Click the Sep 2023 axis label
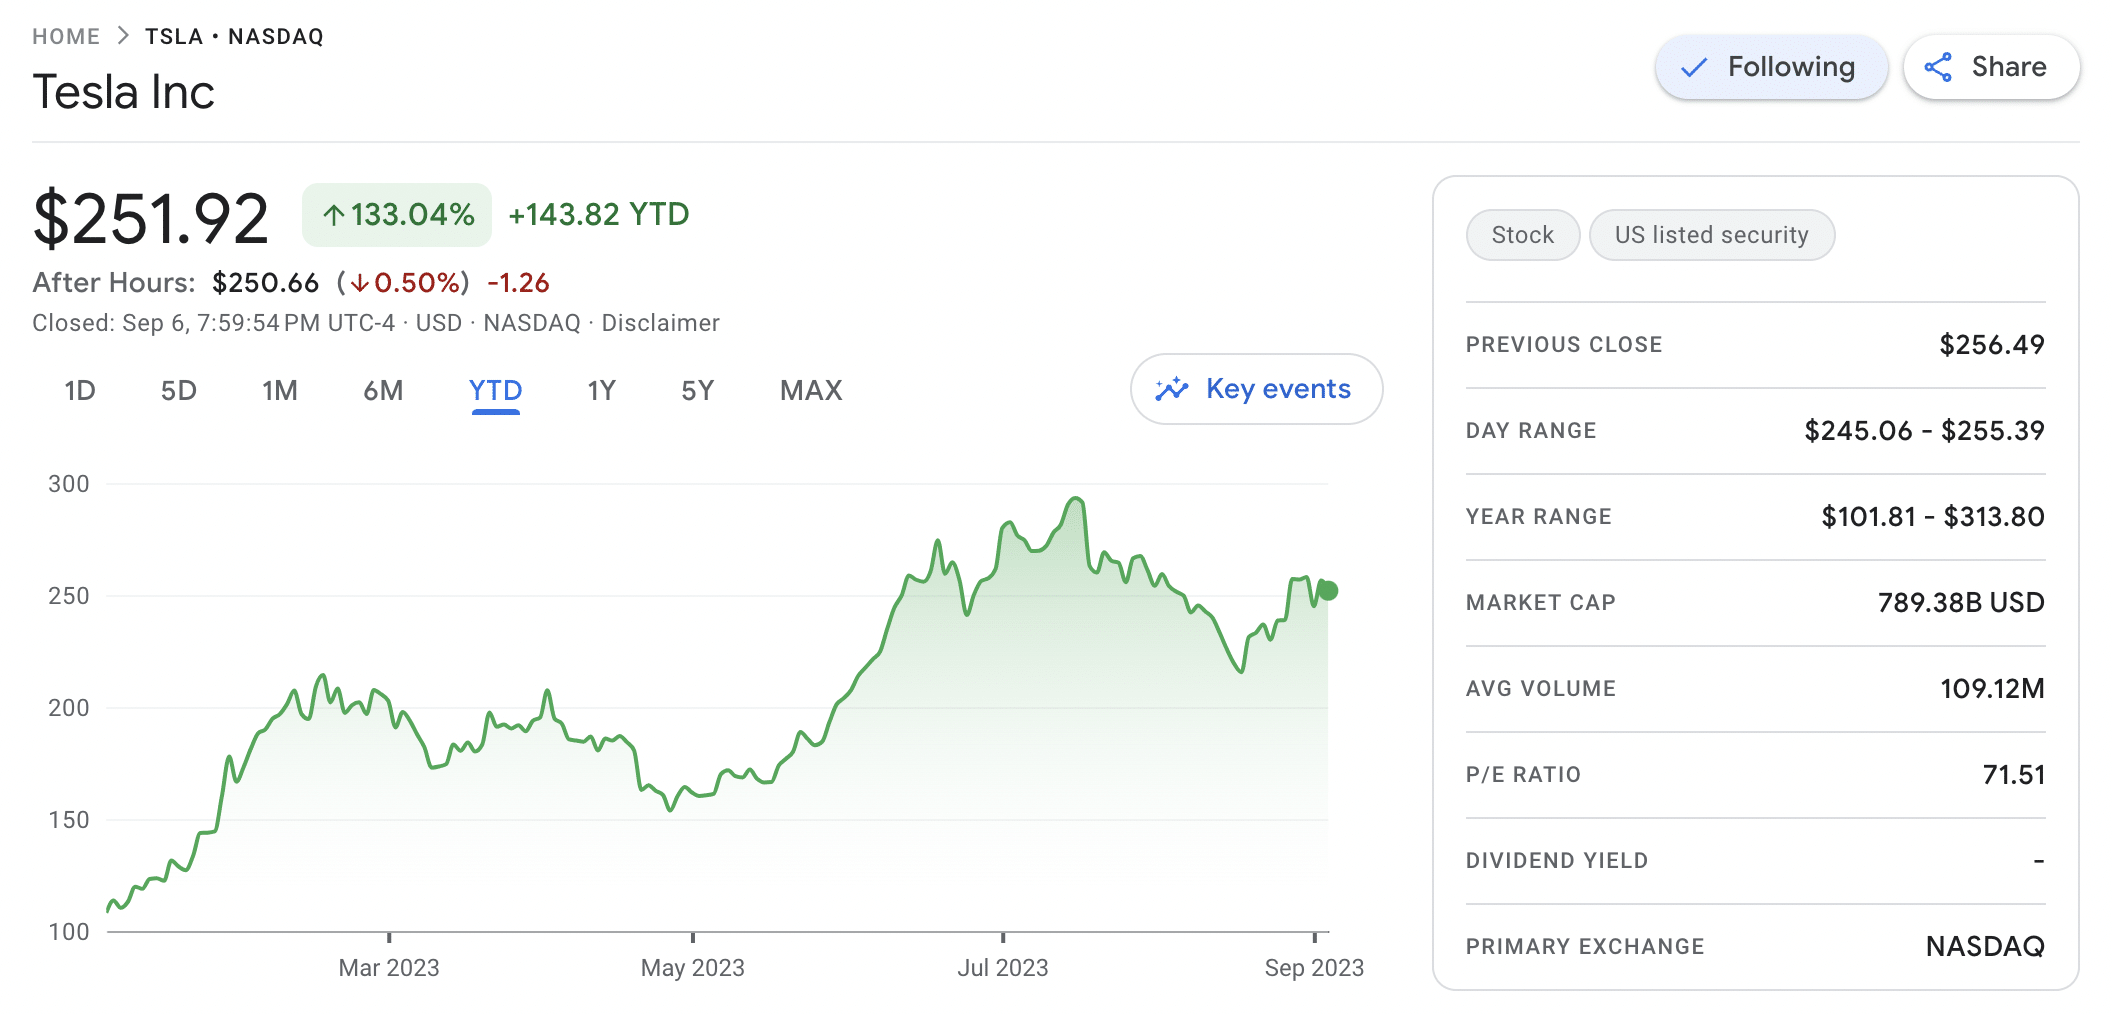Image resolution: width=2112 pixels, height=1014 pixels. 1314,968
